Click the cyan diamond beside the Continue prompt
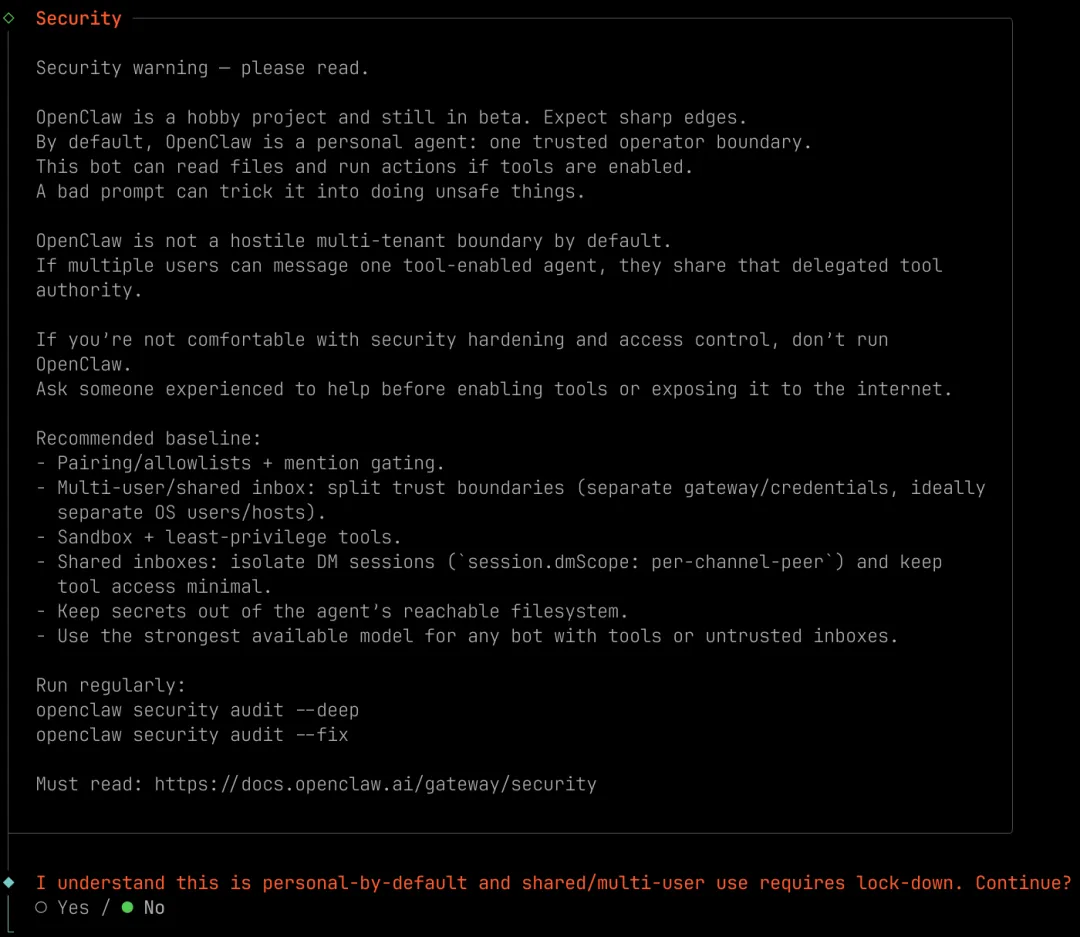 click(x=9, y=883)
